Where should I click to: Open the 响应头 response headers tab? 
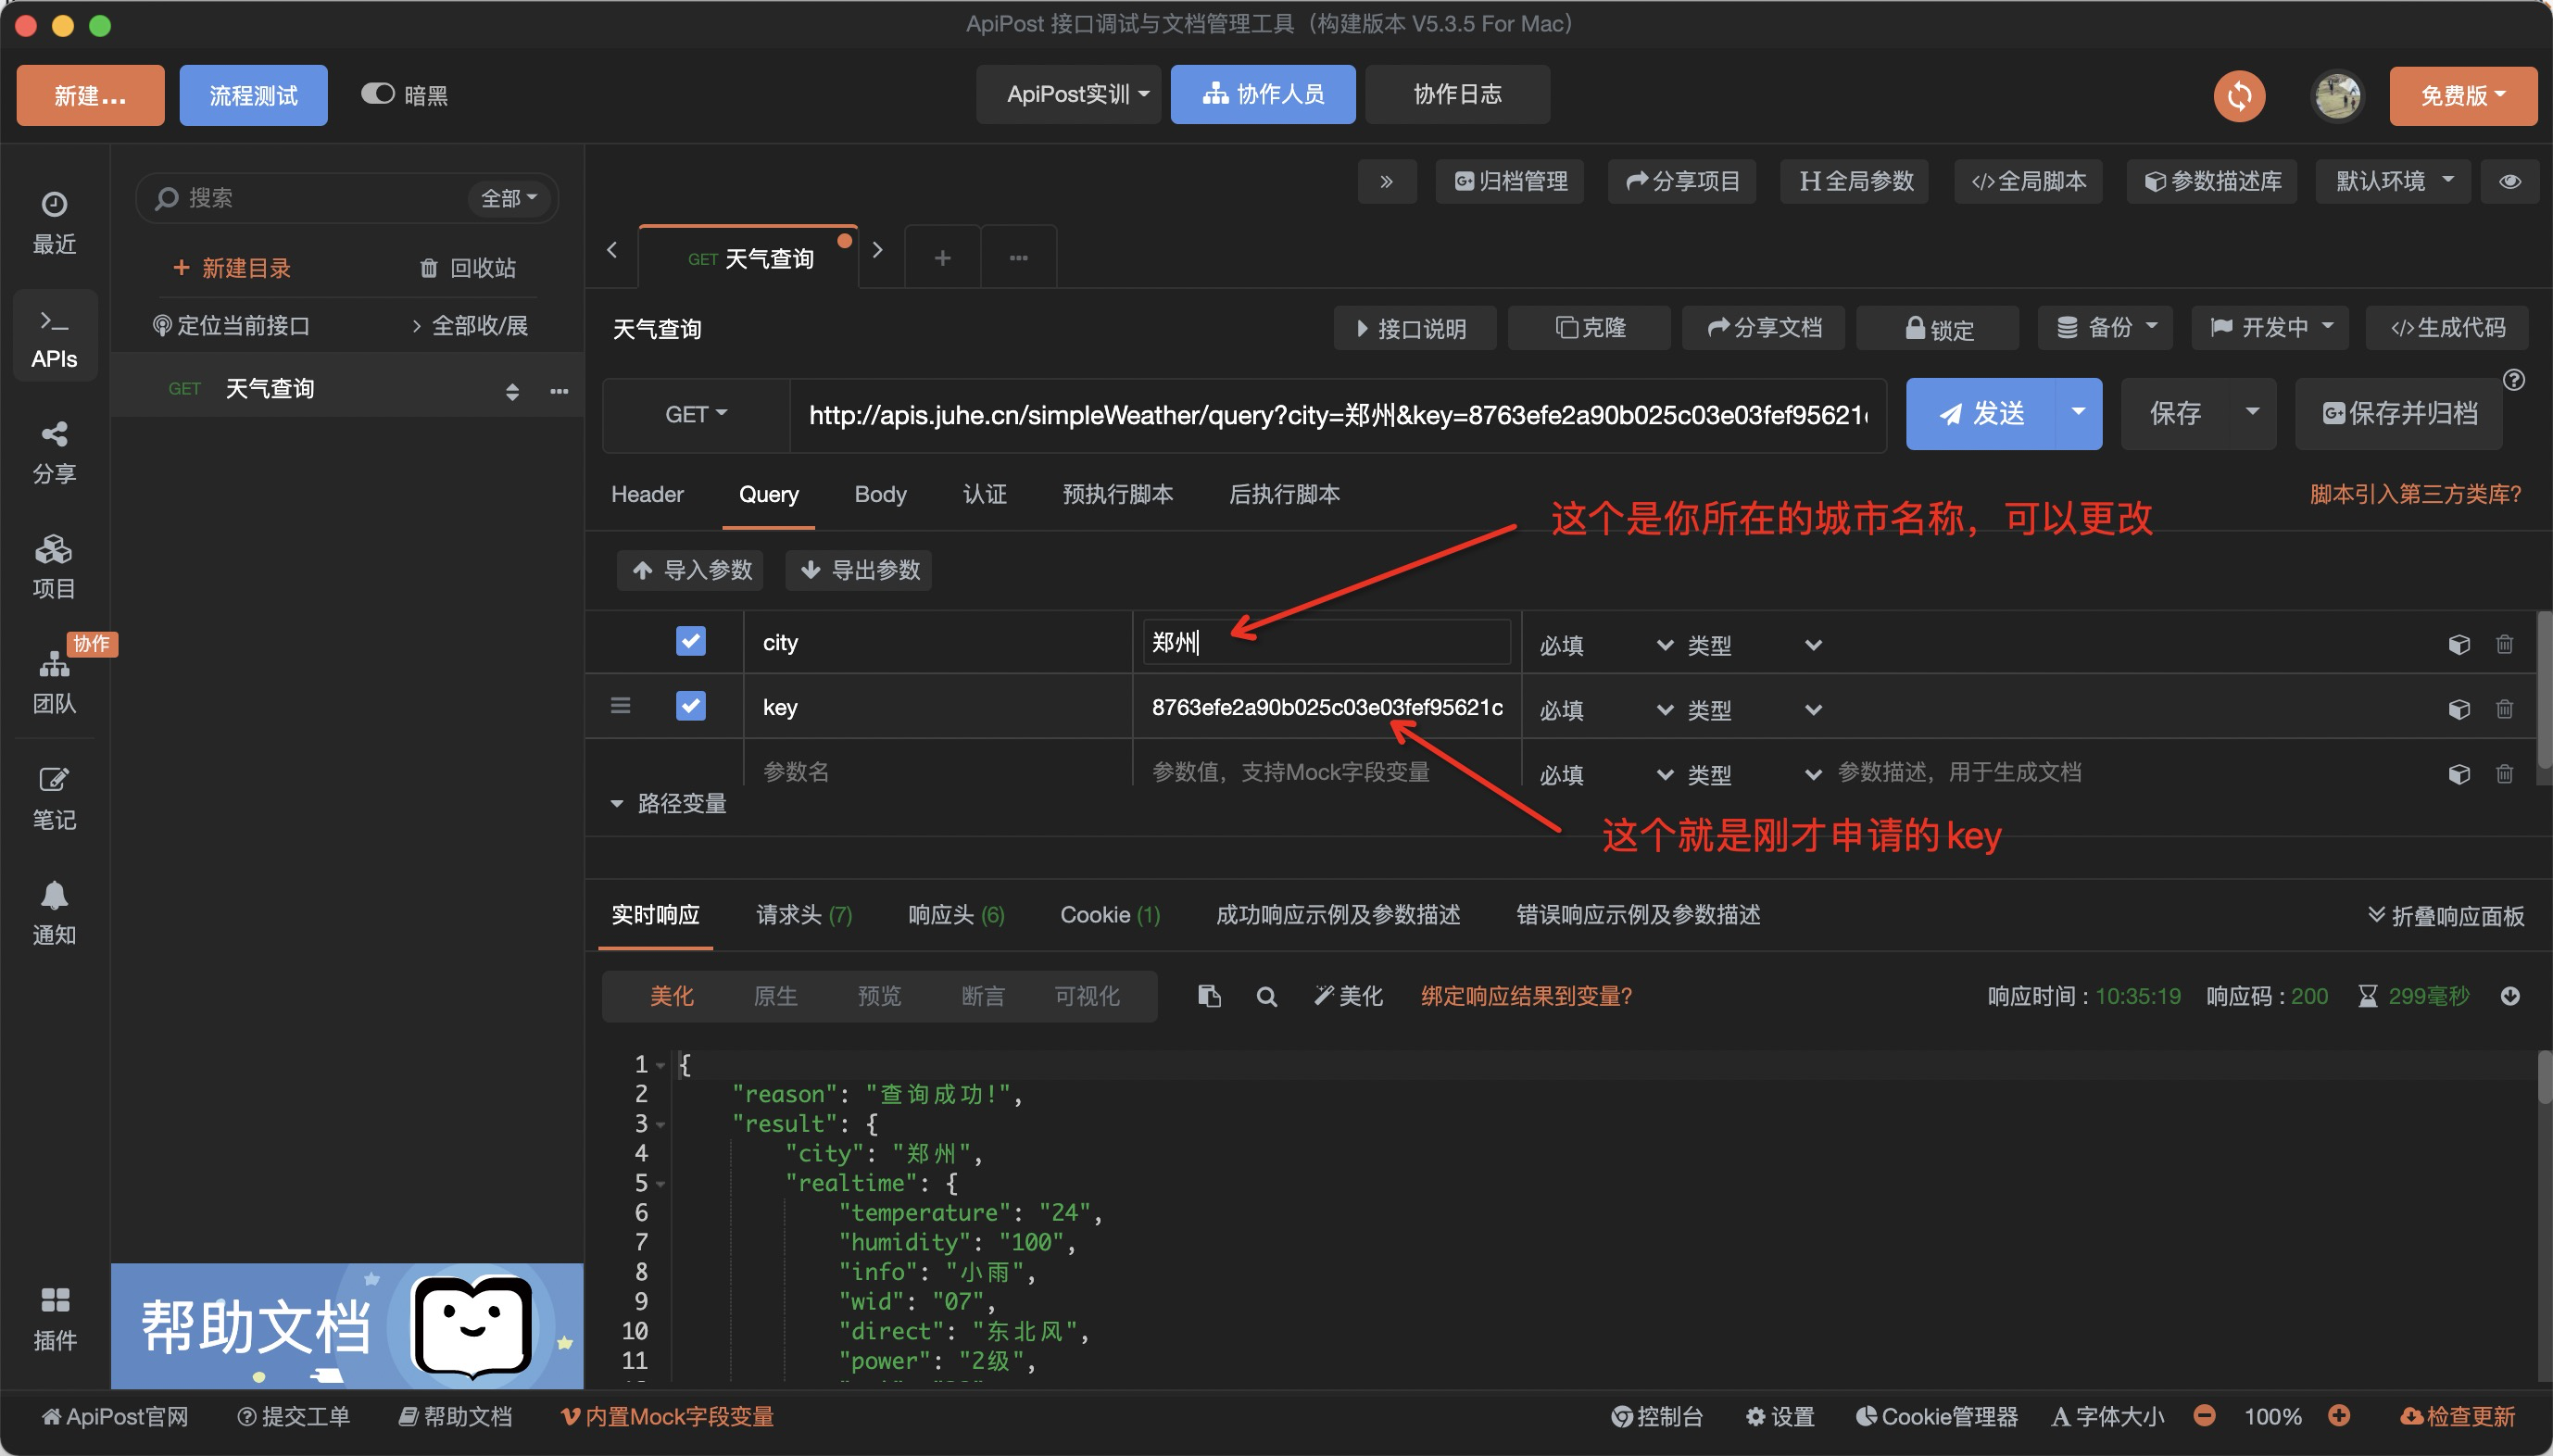tap(955, 915)
